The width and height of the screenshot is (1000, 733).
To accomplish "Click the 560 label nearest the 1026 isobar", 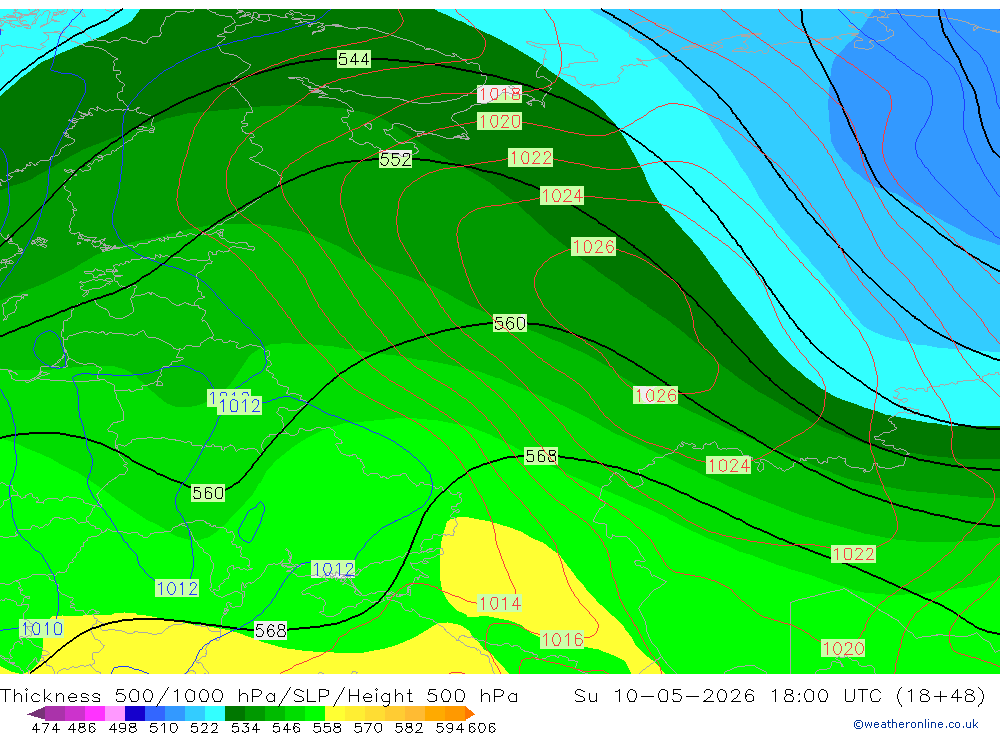I will (510, 323).
